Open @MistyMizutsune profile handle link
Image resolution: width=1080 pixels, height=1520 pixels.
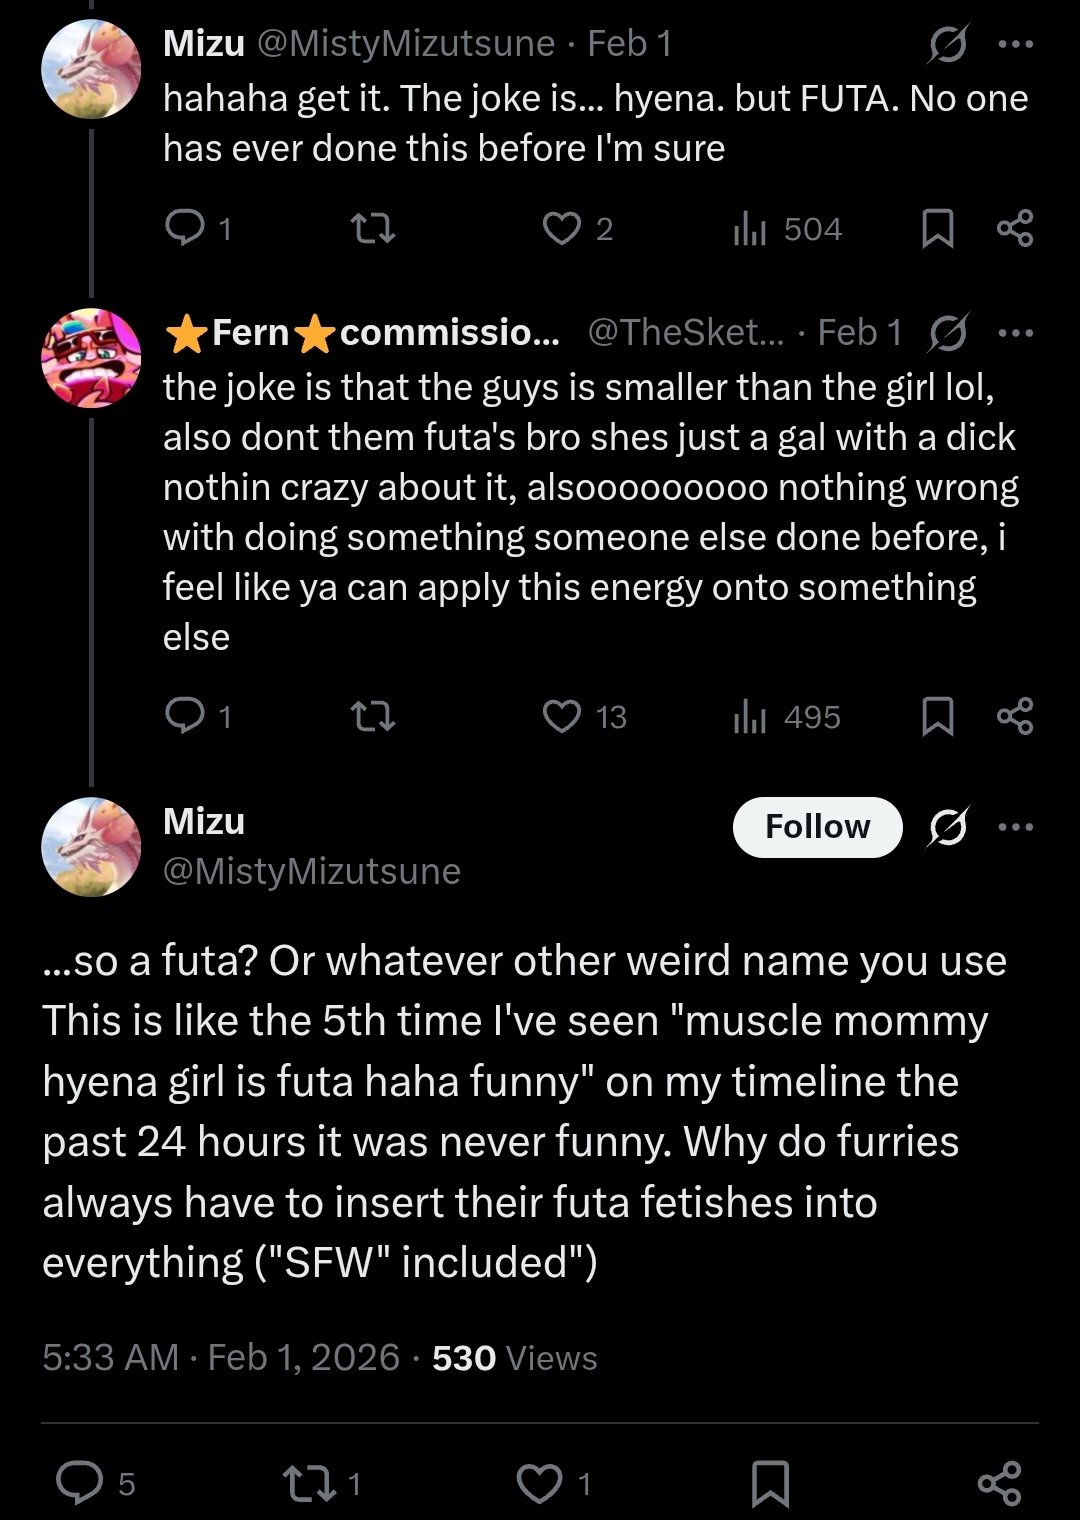[311, 871]
